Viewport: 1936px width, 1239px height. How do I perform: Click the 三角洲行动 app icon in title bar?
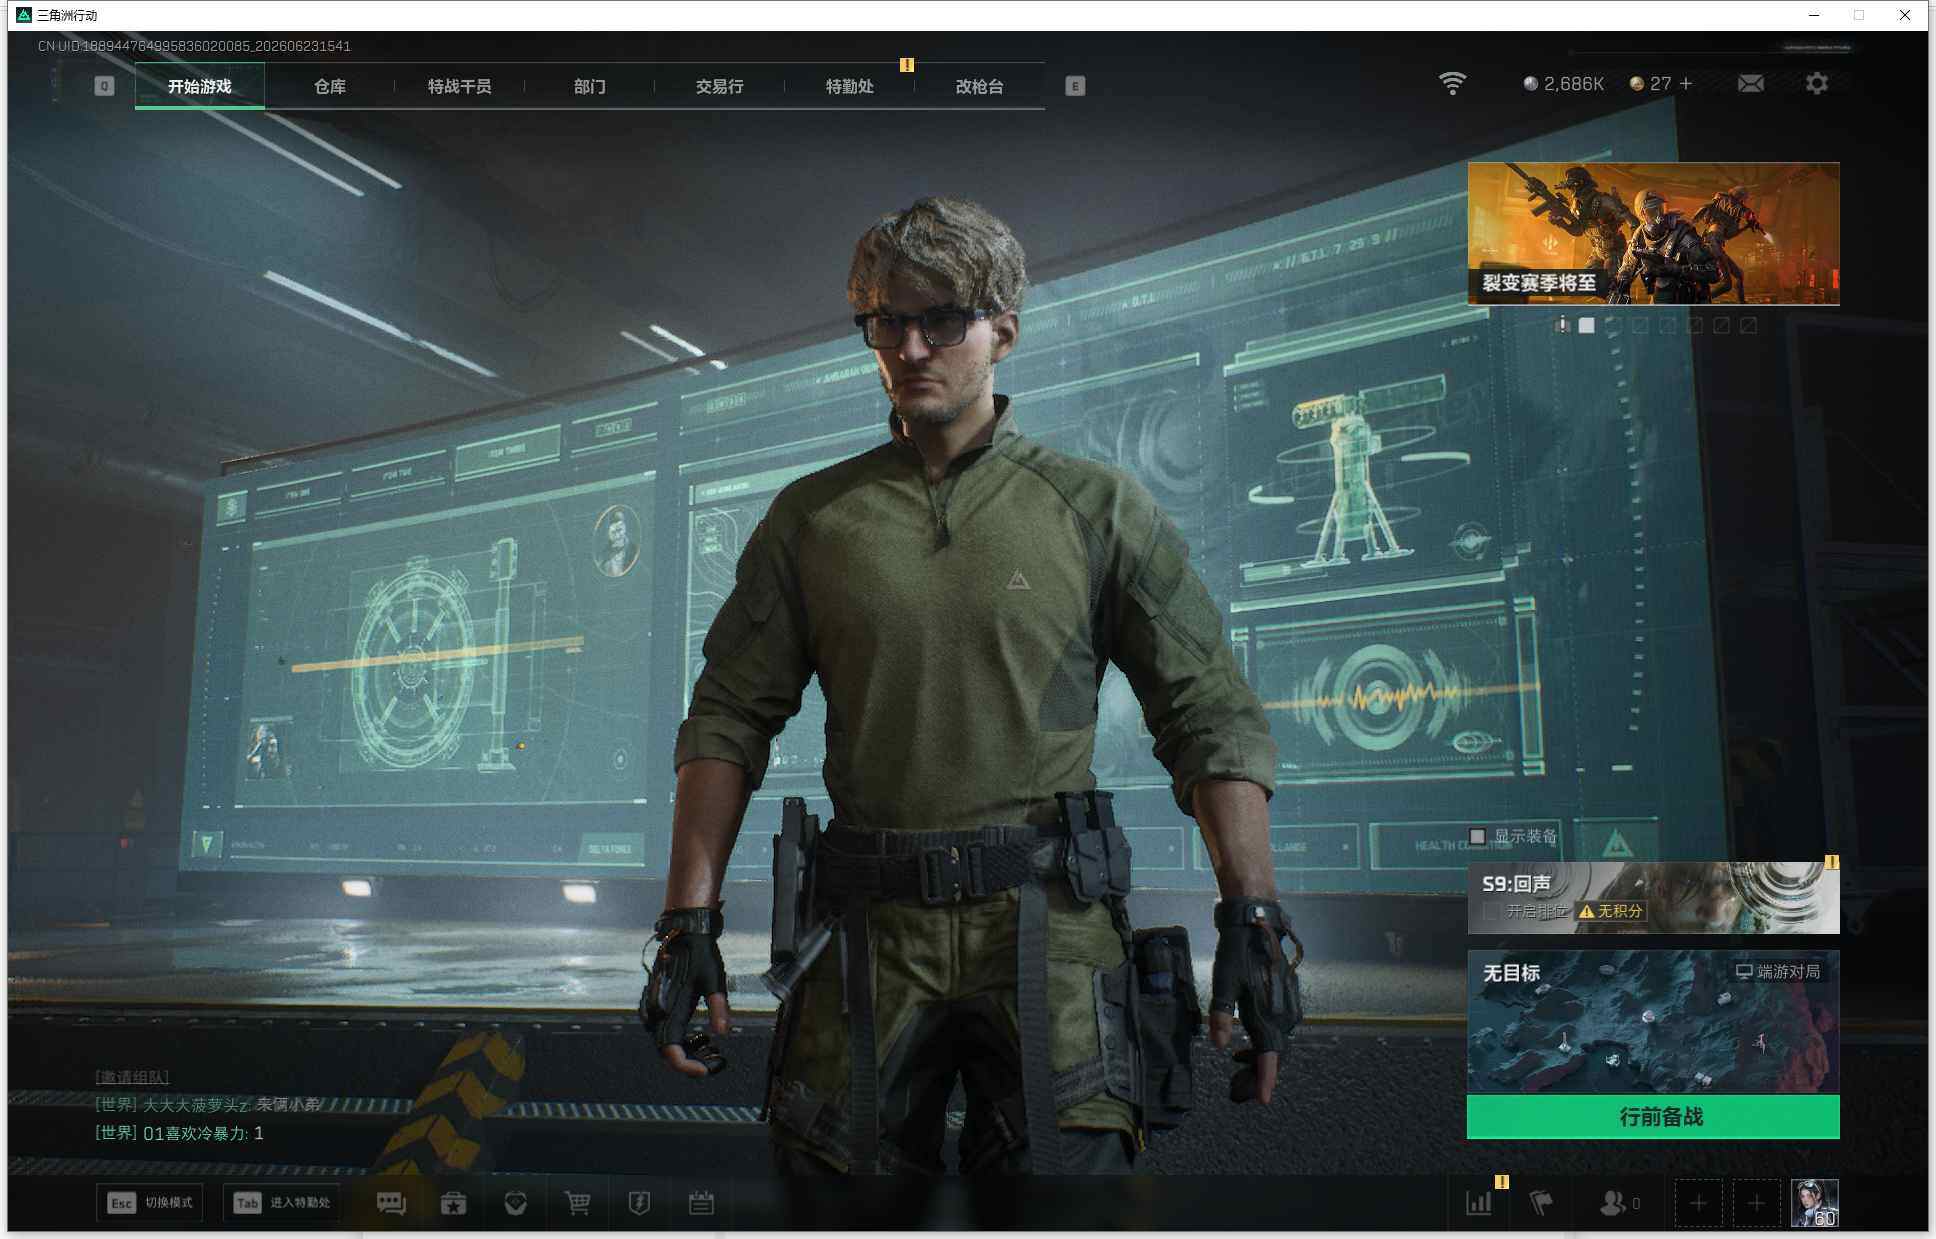pos(24,15)
